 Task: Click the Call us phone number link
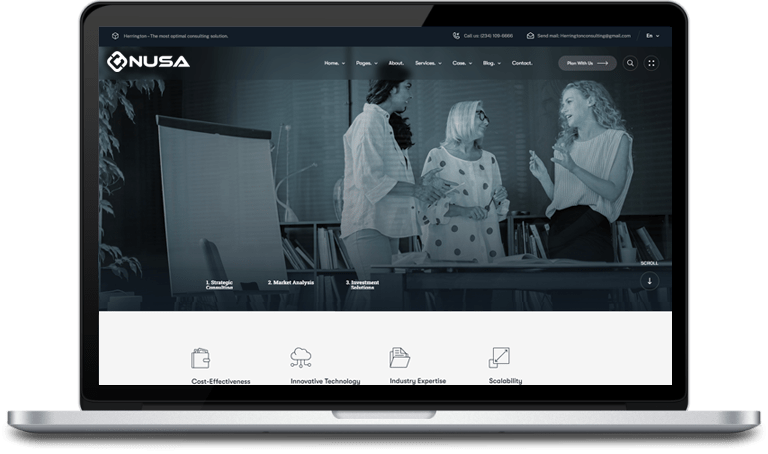point(488,36)
